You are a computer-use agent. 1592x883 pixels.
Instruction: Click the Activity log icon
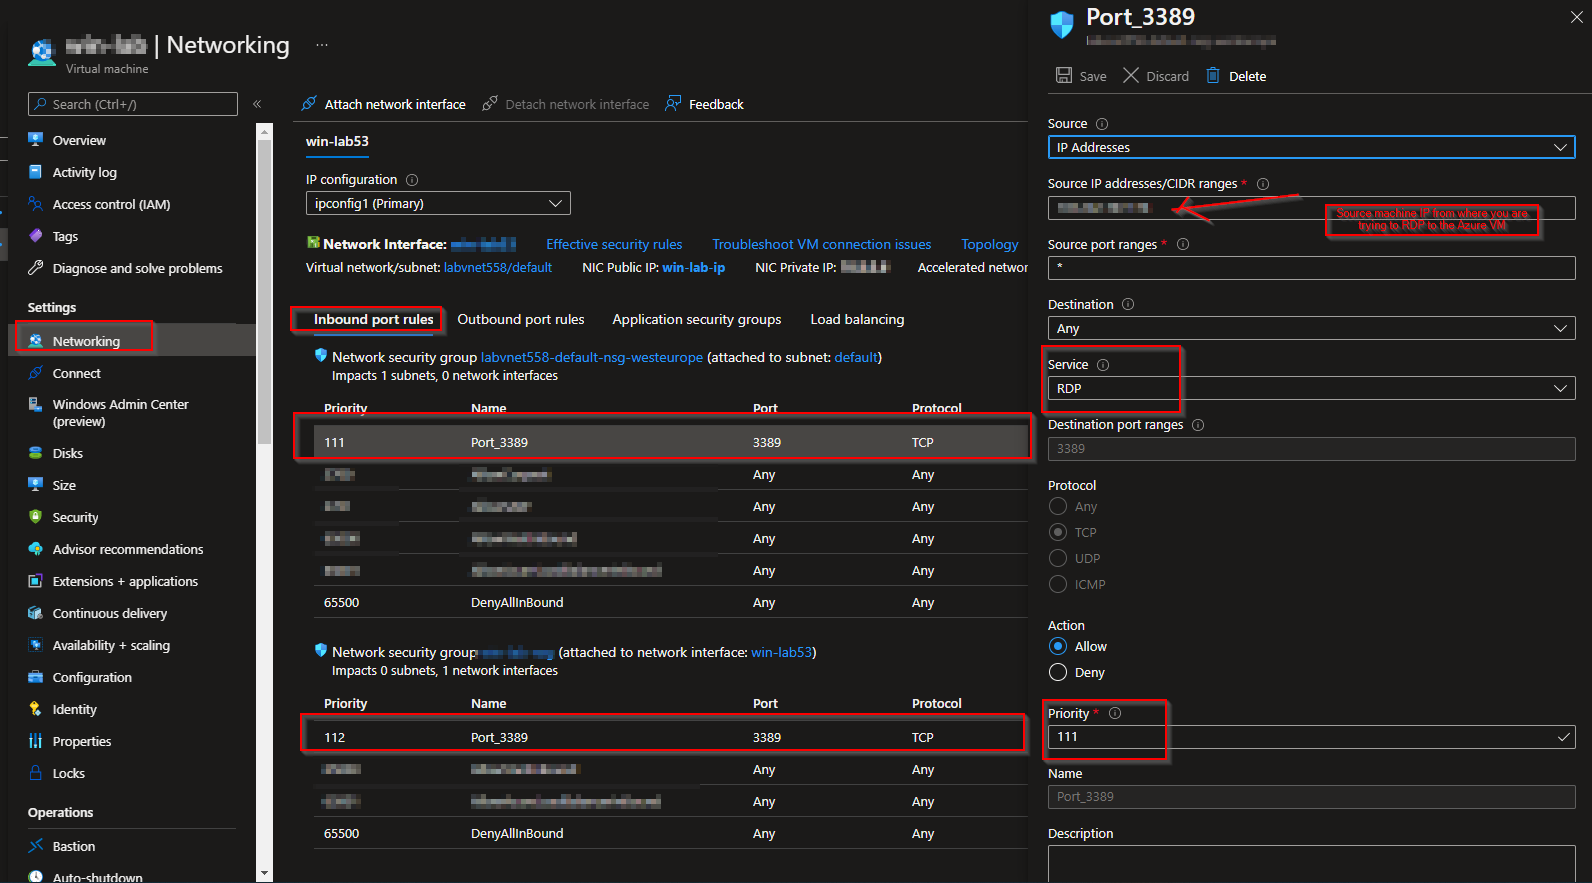tap(36, 172)
